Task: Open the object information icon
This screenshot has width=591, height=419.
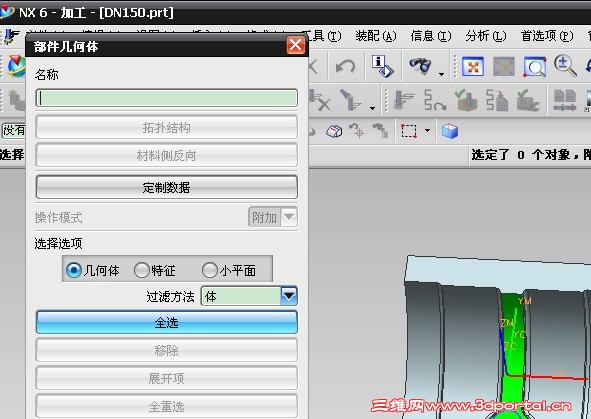Action: (x=382, y=66)
